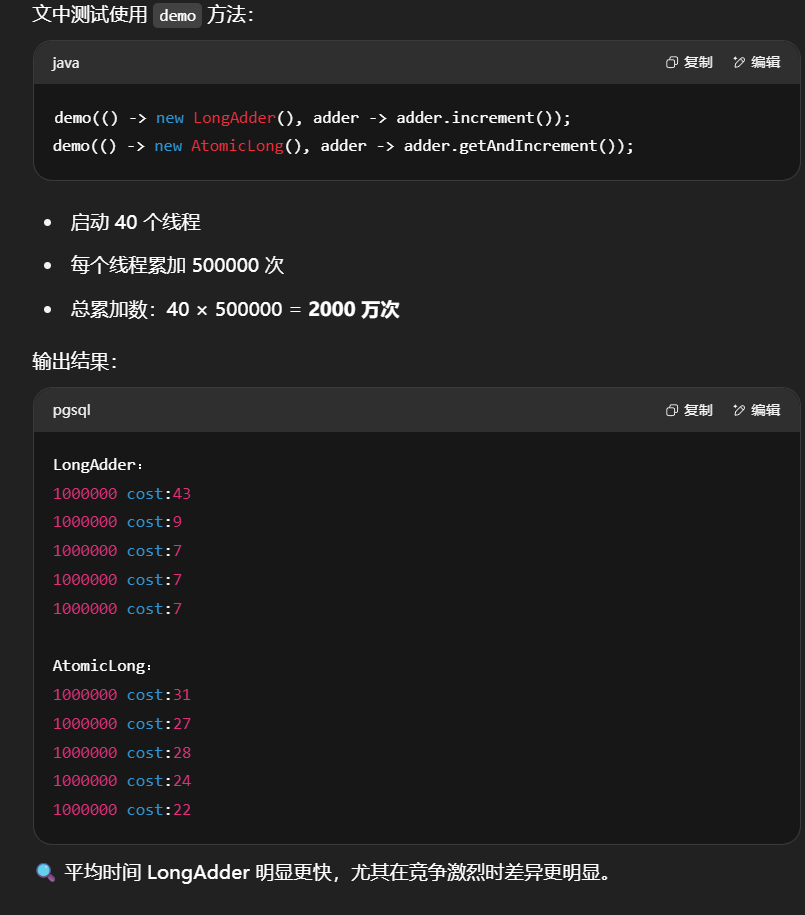The width and height of the screenshot is (805, 915).
Task: Click the magnifier emoji before the summary sentence
Action: coord(45,872)
